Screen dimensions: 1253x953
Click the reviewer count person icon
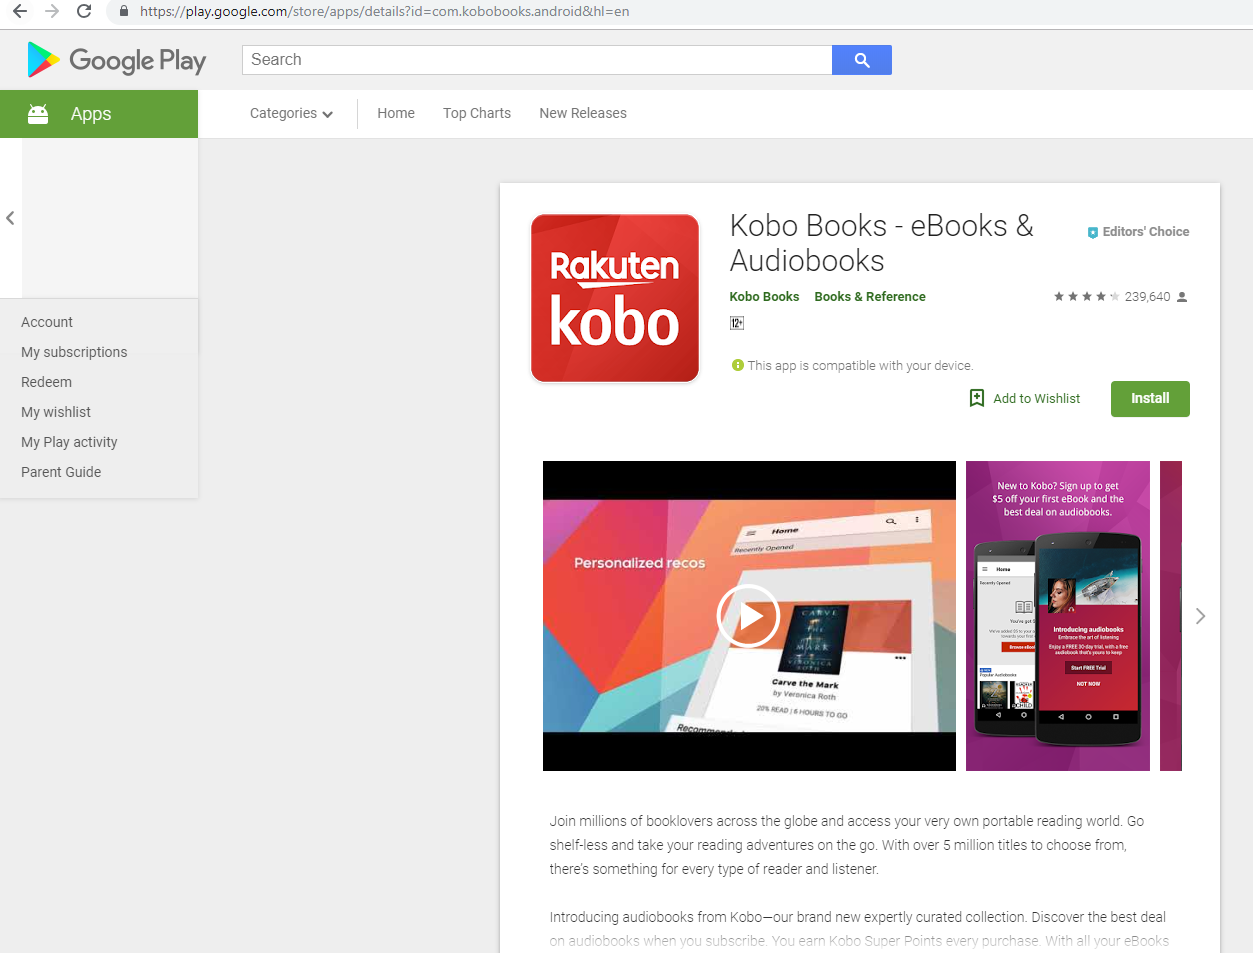pos(1181,296)
